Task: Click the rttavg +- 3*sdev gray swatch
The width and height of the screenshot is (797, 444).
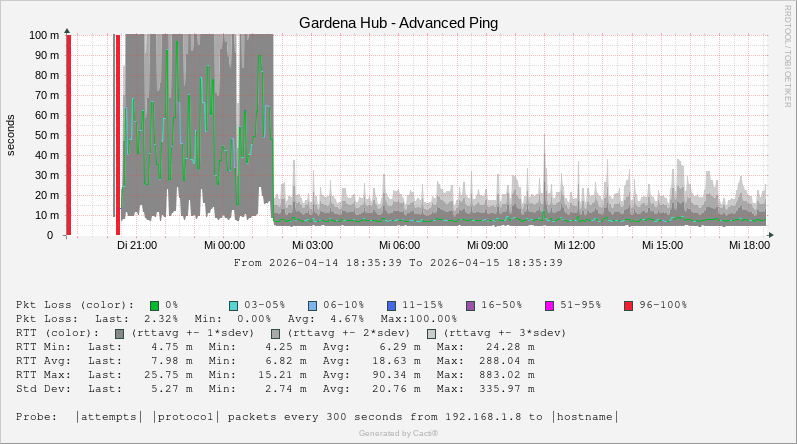Action: click(x=431, y=333)
